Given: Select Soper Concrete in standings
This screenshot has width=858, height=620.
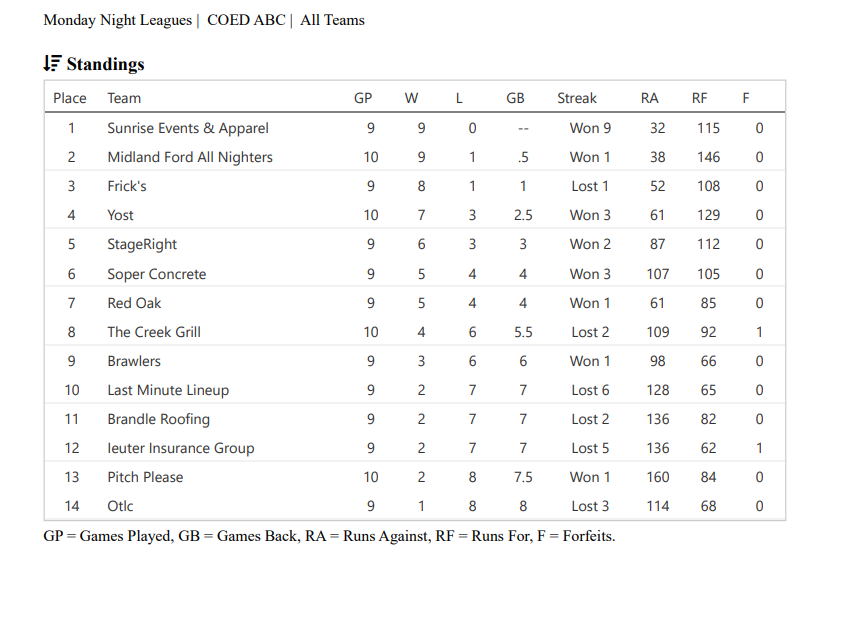Looking at the screenshot, I should click(x=157, y=274).
